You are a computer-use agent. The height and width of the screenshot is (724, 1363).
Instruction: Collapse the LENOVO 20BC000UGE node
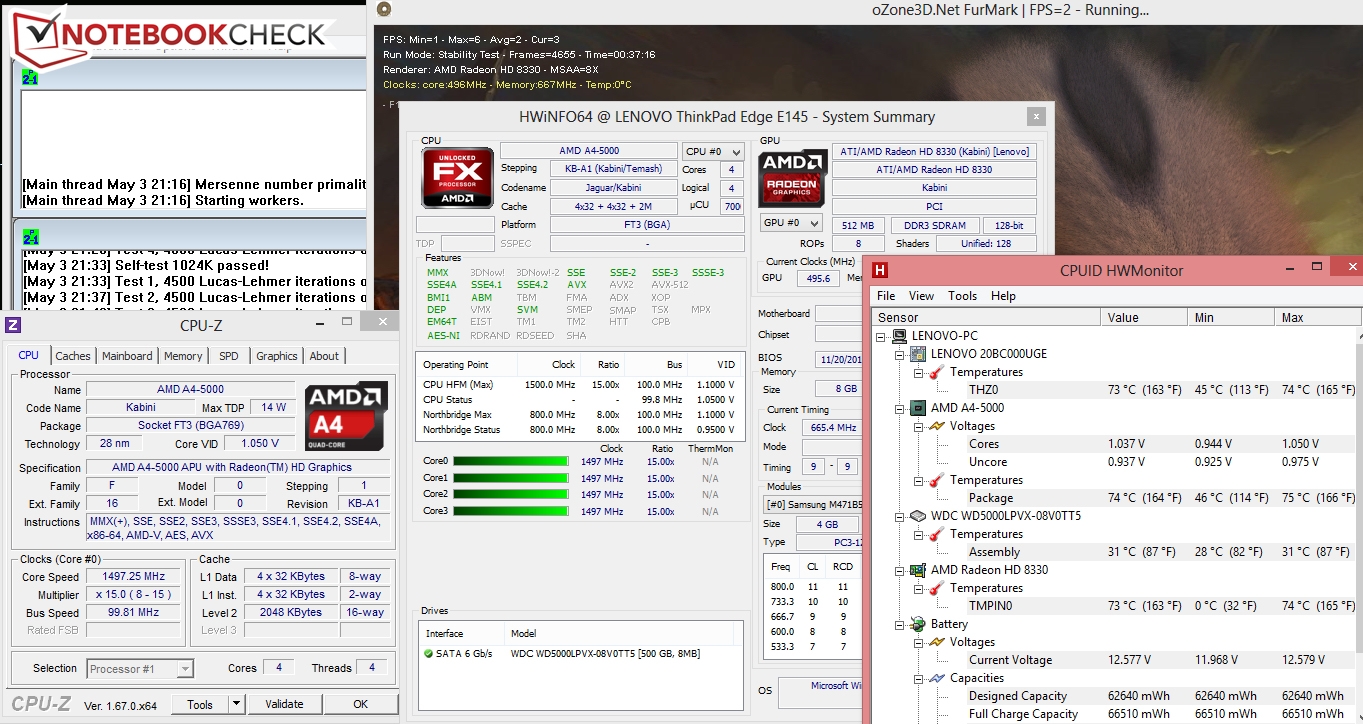point(900,354)
